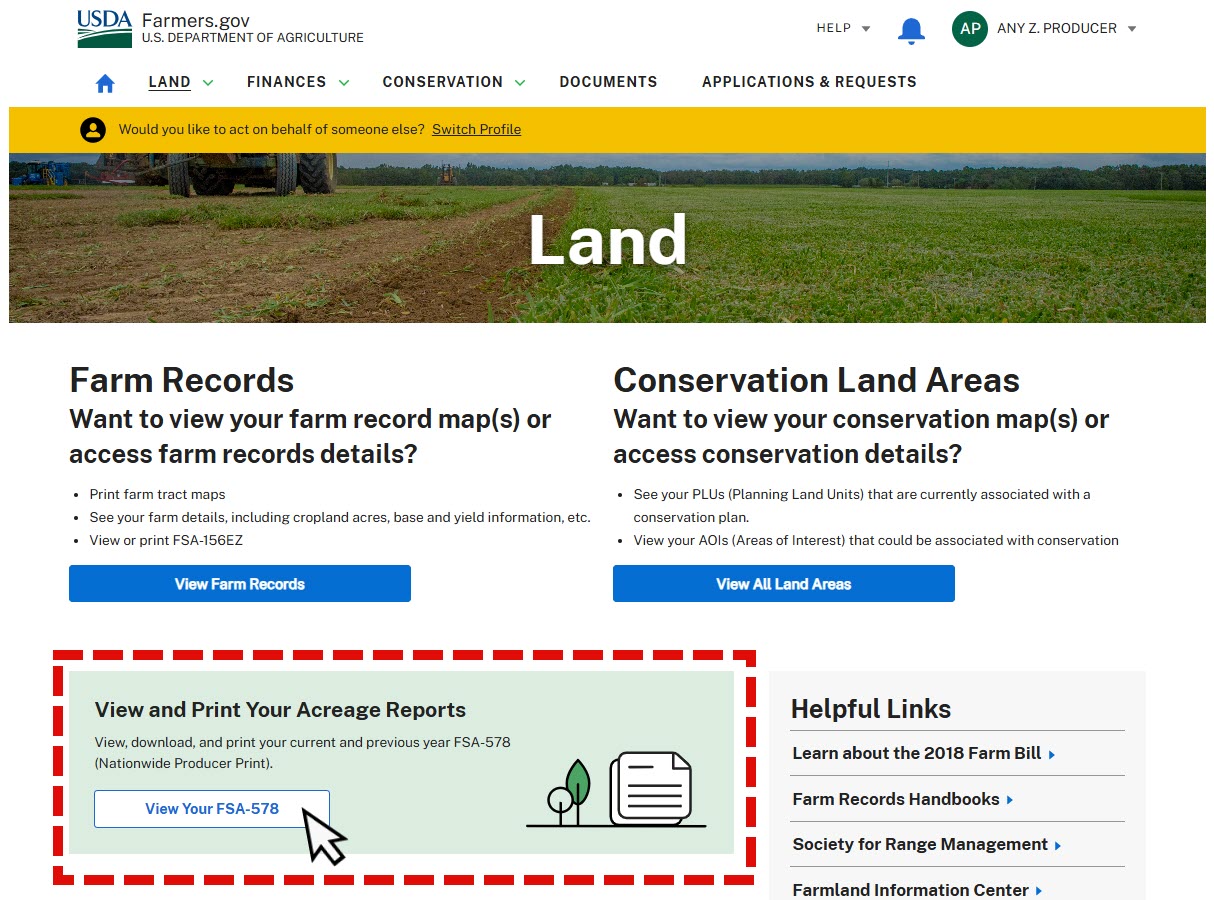The height and width of the screenshot is (900, 1214).
Task: Click the Home icon in the navigation bar
Action: pyautogui.click(x=104, y=84)
